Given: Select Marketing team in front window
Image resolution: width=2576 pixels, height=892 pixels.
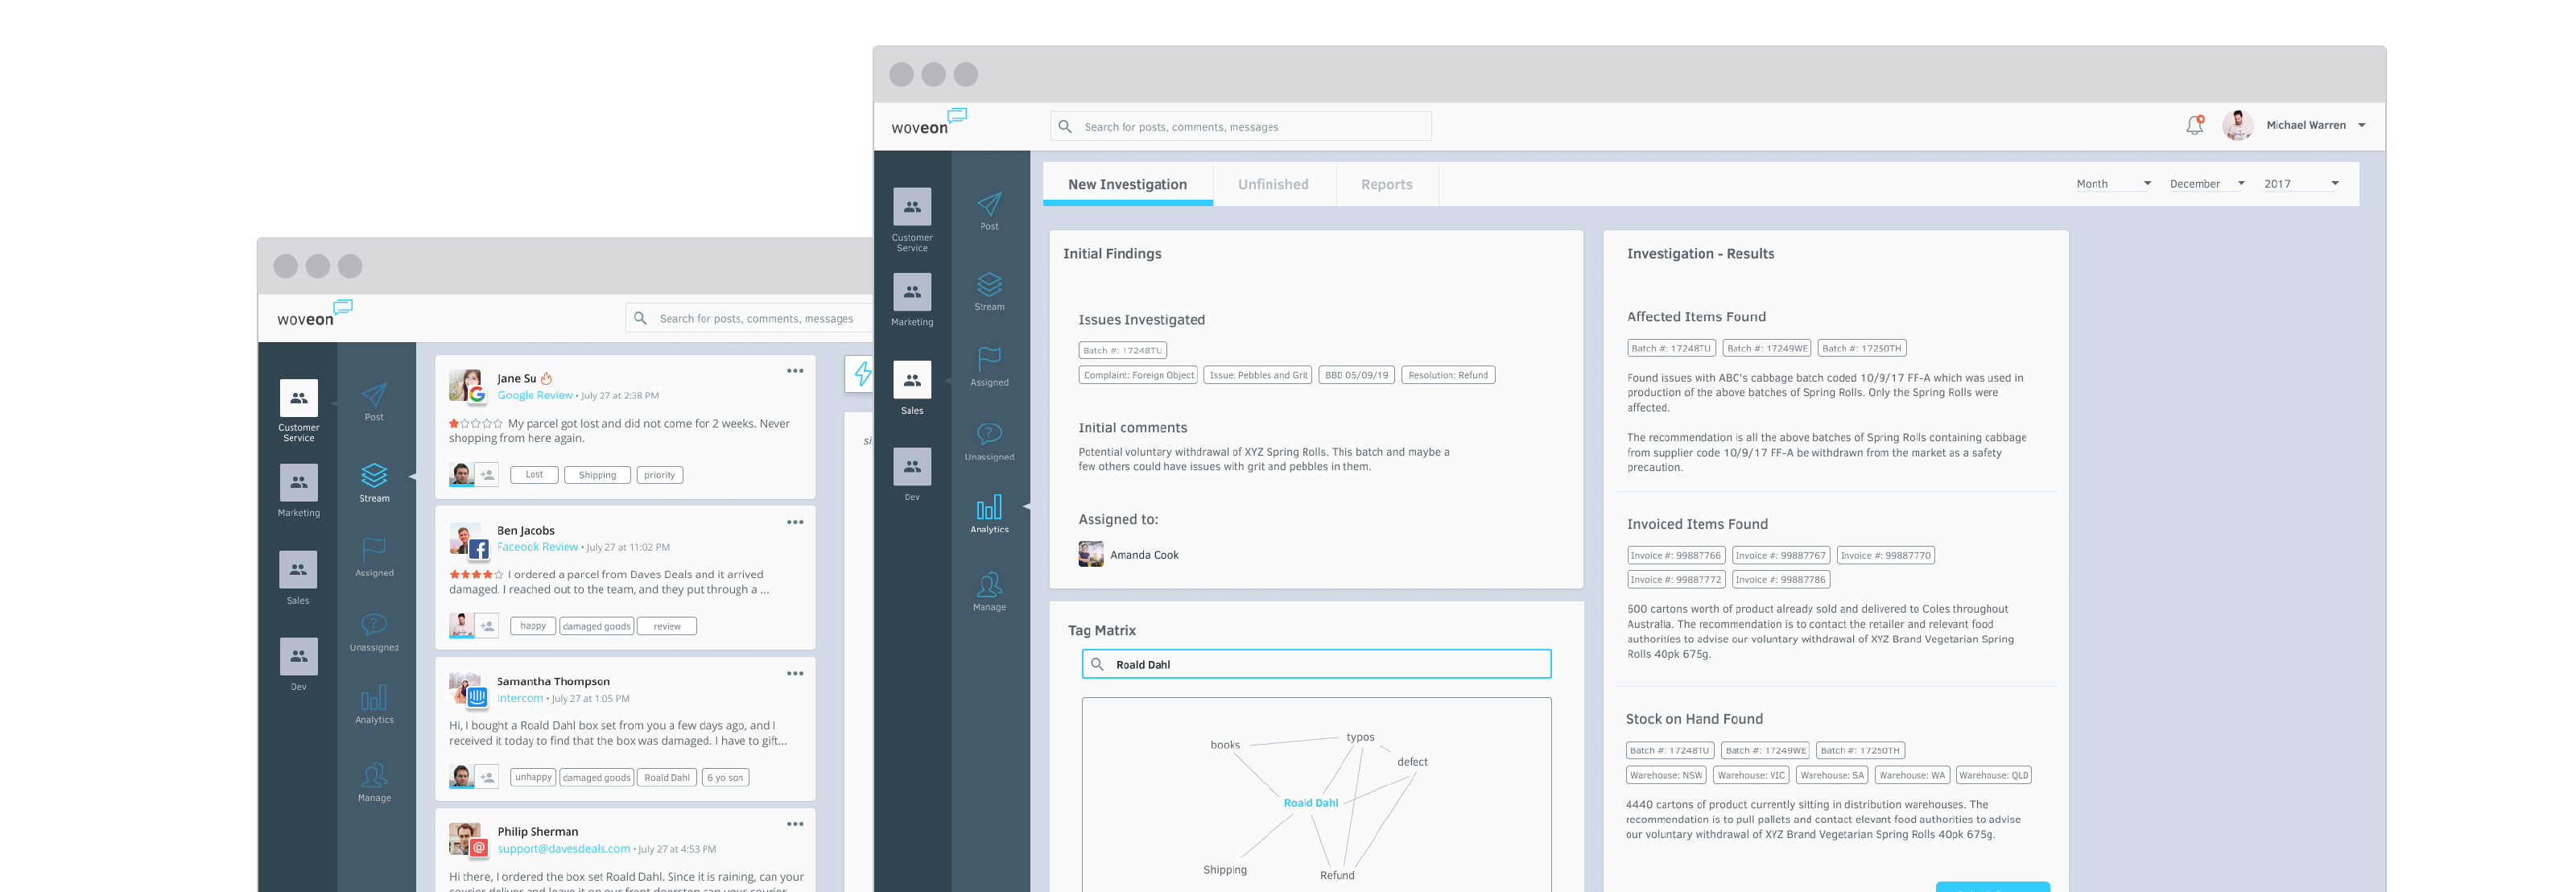Looking at the screenshot, I should pos(912,300).
